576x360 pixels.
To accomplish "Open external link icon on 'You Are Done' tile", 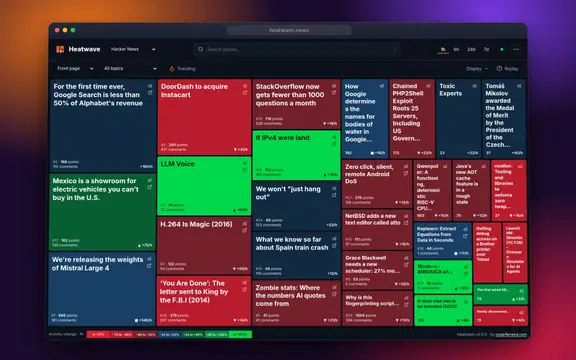I will click(x=244, y=289).
